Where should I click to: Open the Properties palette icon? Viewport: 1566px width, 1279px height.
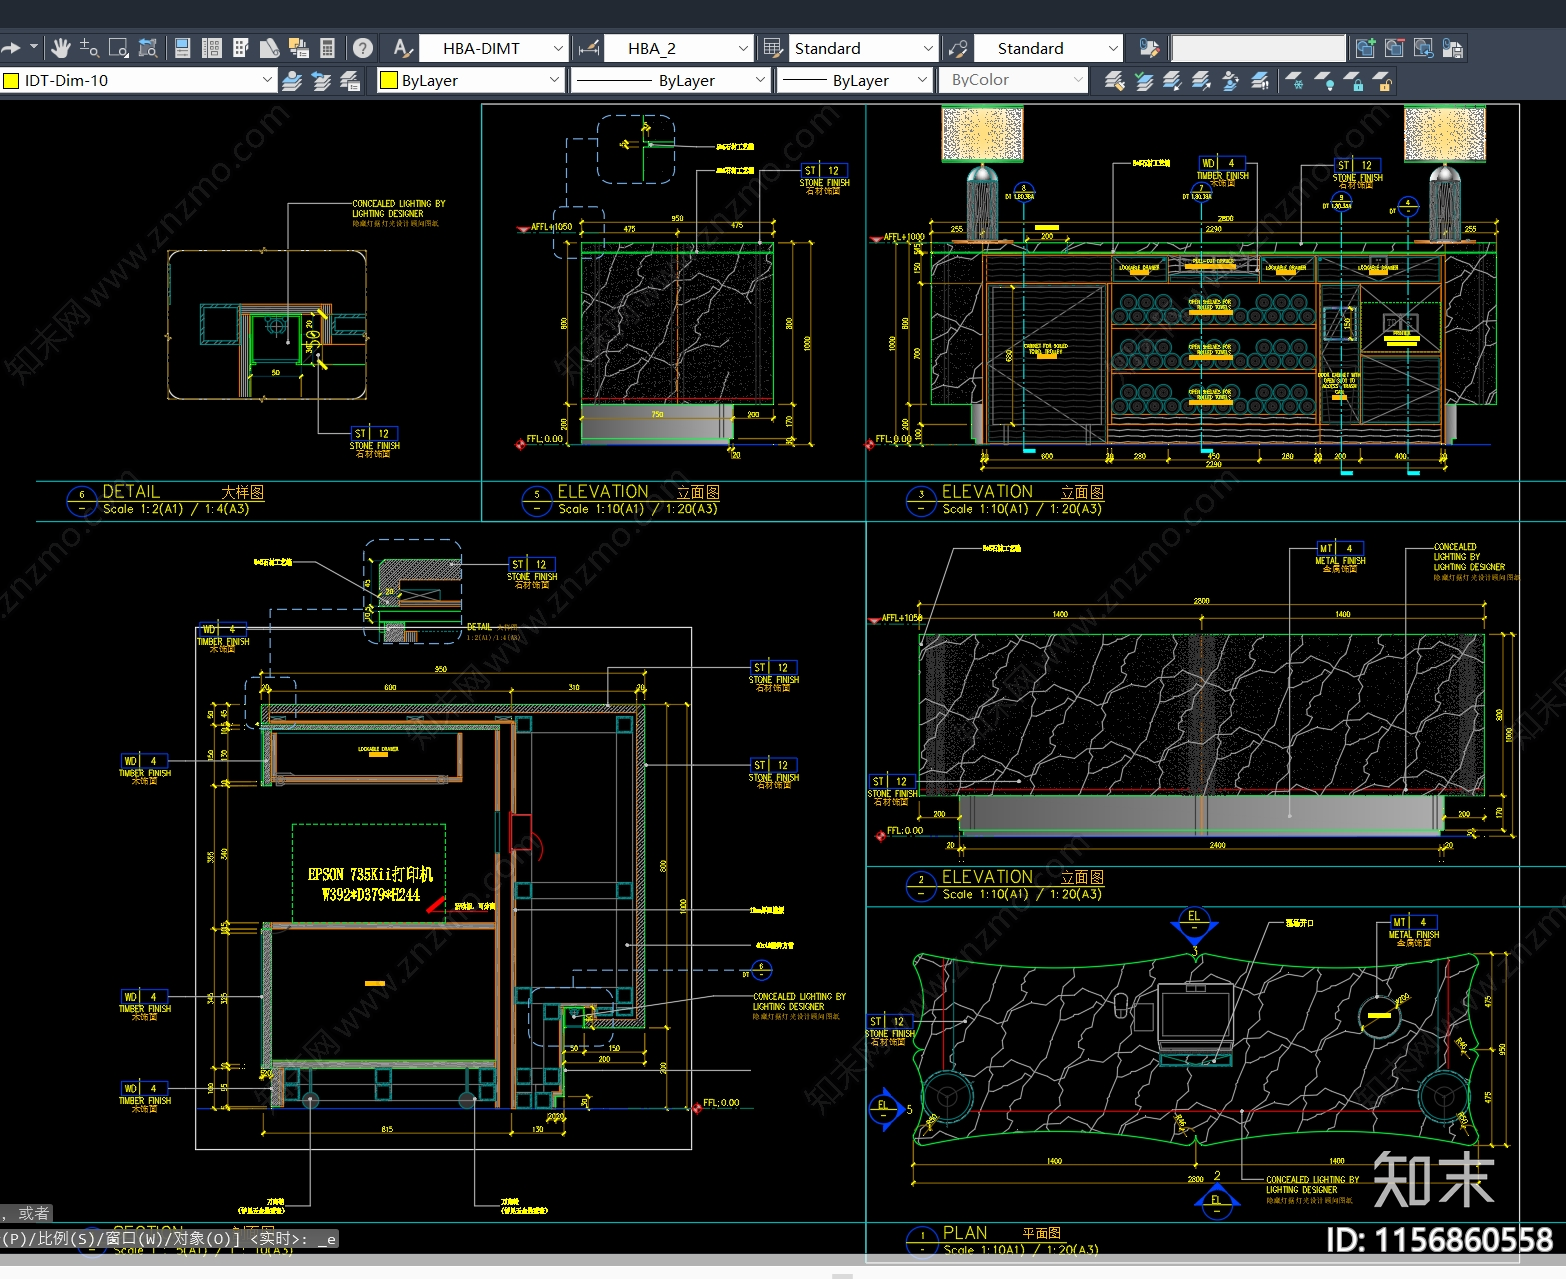[x=182, y=48]
